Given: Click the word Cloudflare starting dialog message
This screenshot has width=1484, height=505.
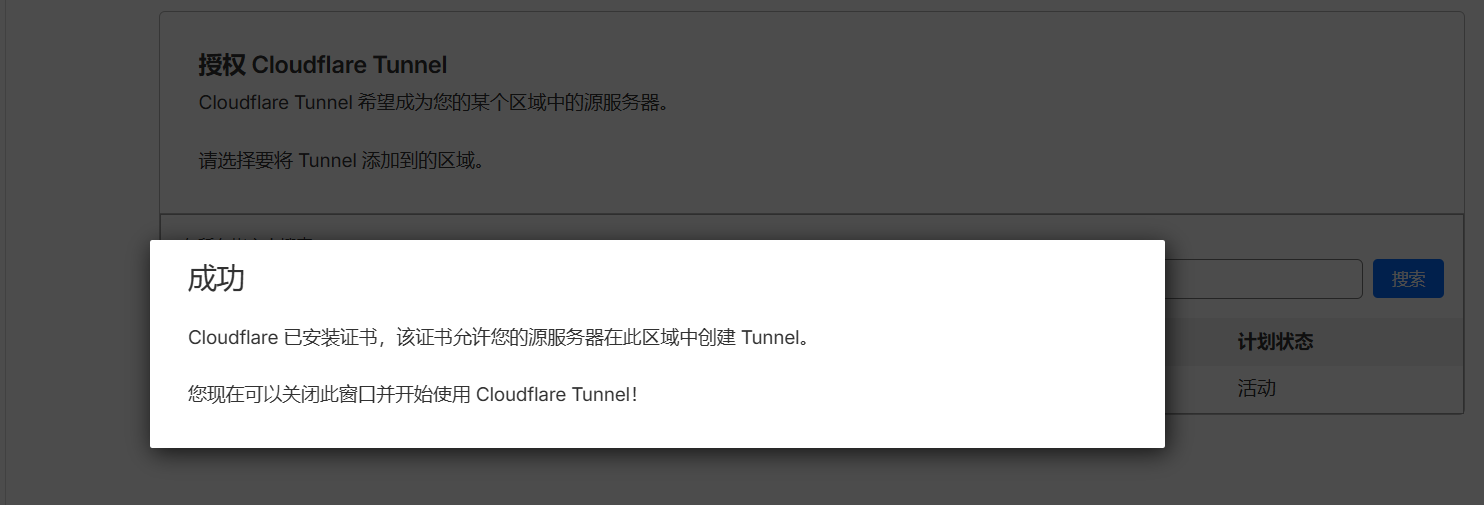Looking at the screenshot, I should click(232, 338).
